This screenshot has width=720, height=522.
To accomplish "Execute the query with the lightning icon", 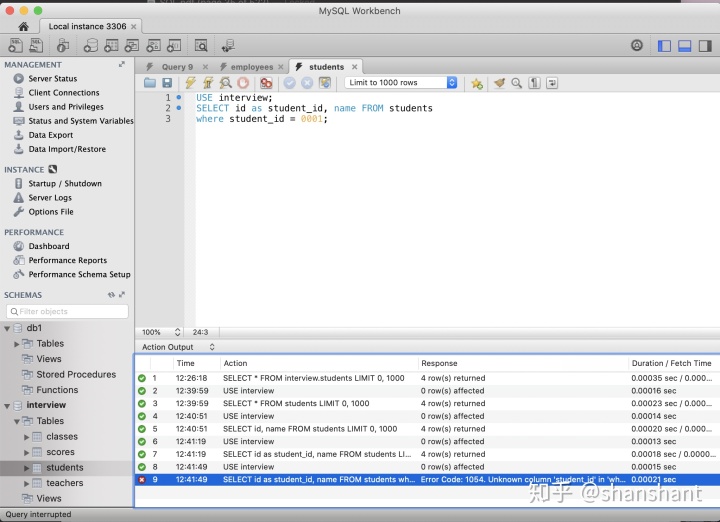I will point(190,83).
